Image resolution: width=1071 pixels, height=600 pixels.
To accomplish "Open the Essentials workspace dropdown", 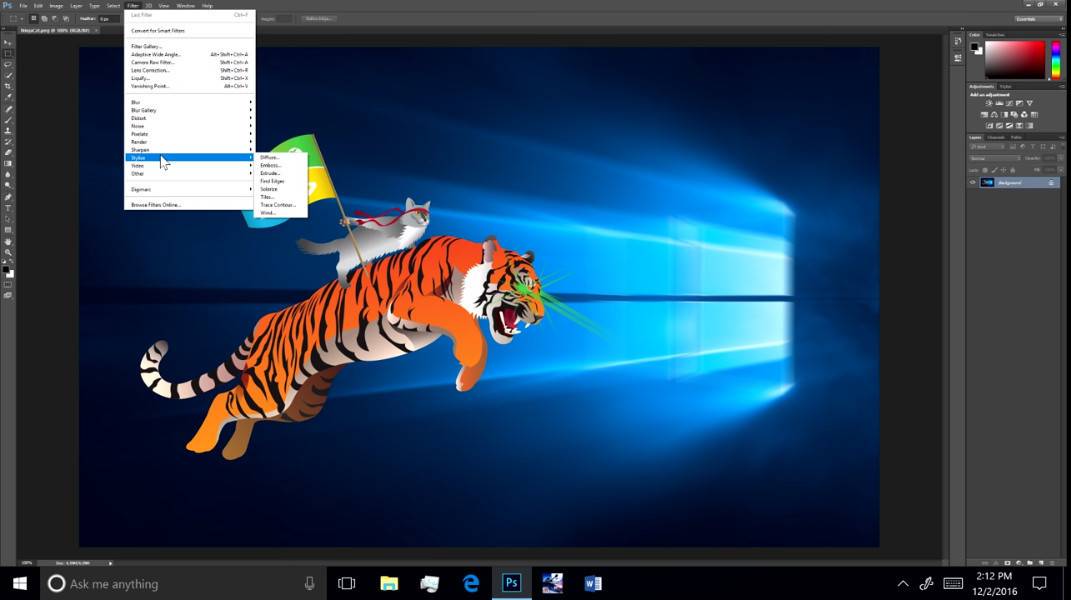I will click(1038, 19).
